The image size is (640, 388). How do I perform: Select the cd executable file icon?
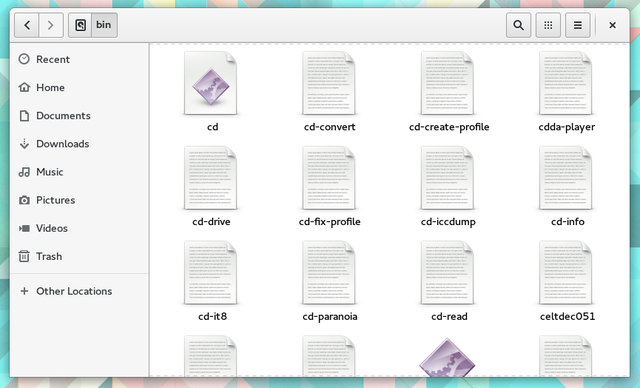pyautogui.click(x=211, y=83)
